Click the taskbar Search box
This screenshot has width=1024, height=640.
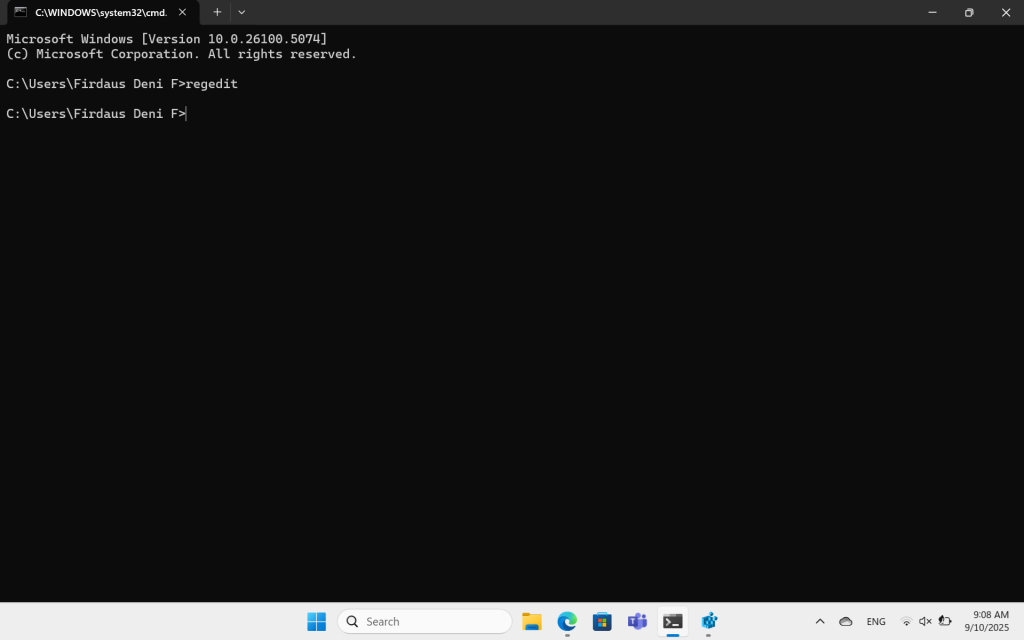[x=424, y=622]
